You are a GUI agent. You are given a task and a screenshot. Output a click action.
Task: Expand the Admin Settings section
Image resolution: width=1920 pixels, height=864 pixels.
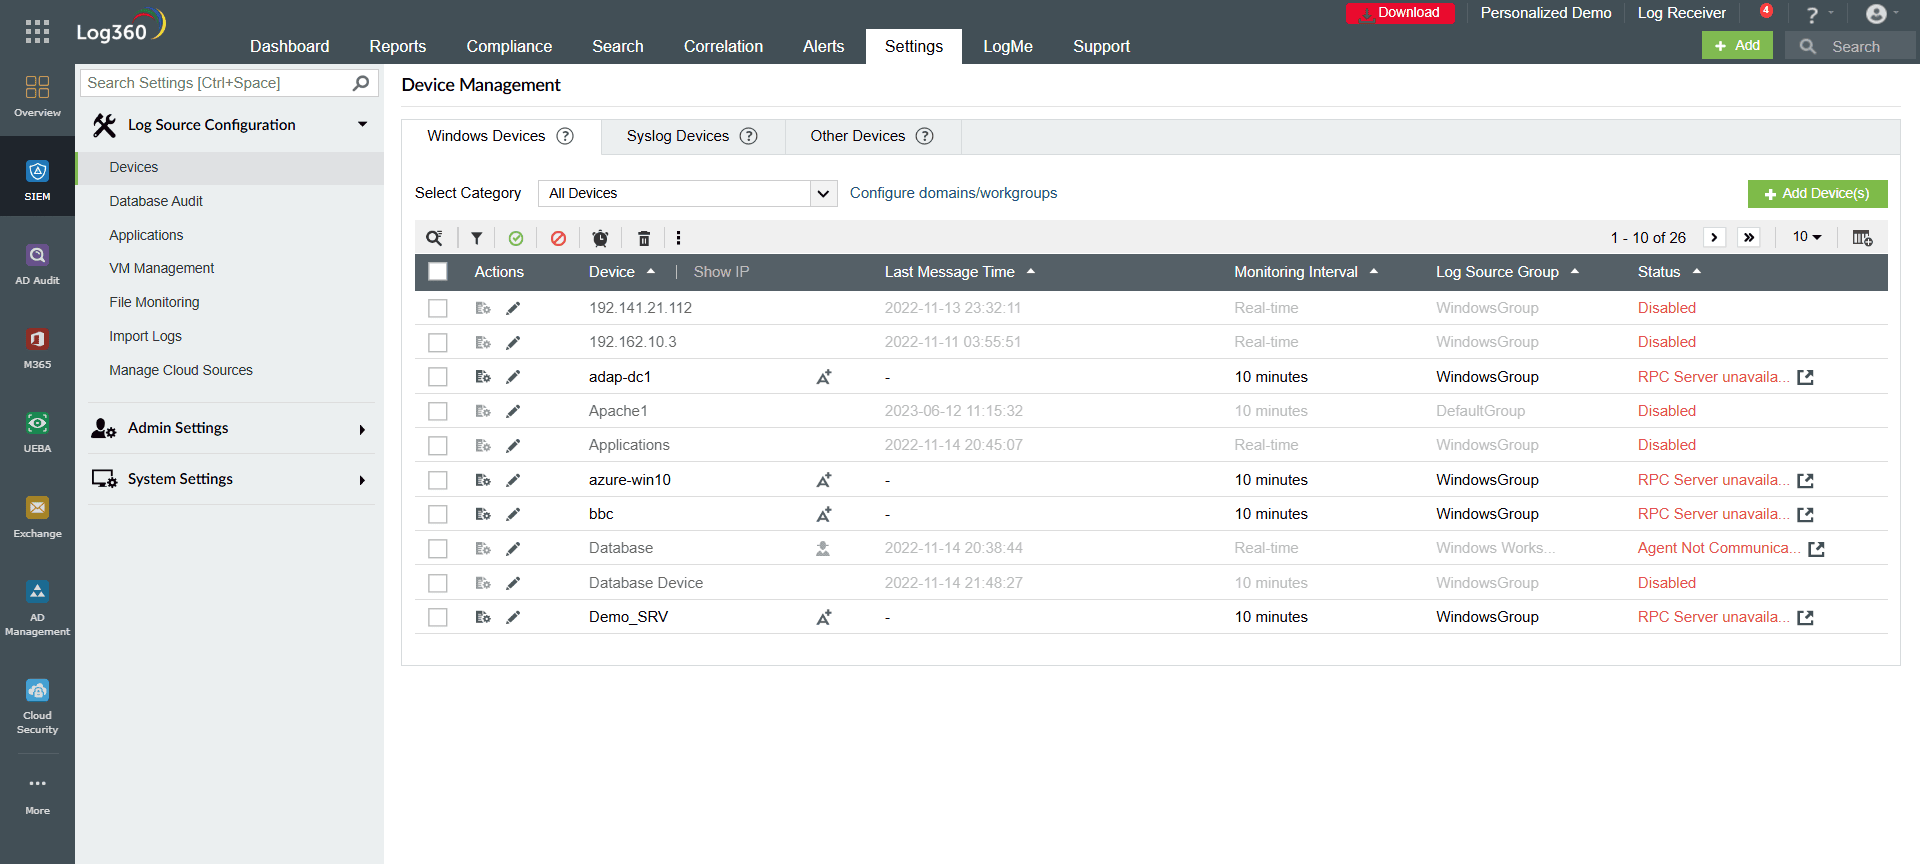[x=362, y=429]
